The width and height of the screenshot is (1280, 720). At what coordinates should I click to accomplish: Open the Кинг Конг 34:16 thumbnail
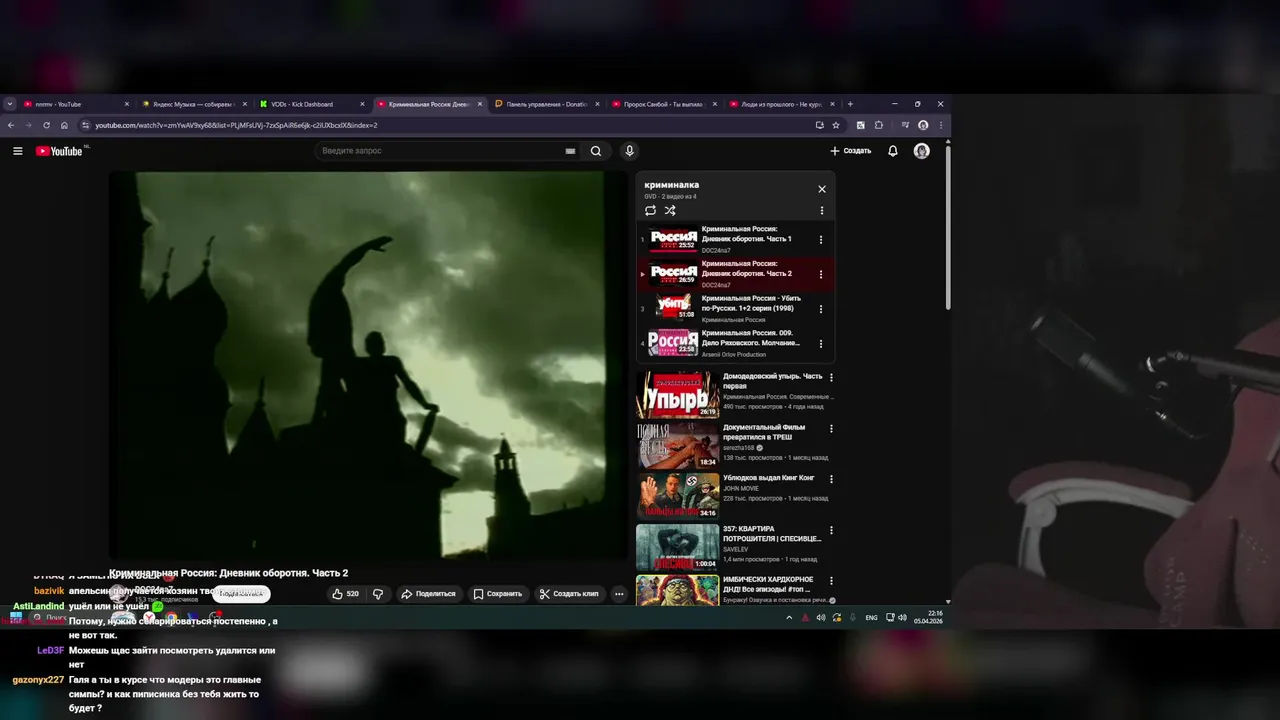(677, 497)
